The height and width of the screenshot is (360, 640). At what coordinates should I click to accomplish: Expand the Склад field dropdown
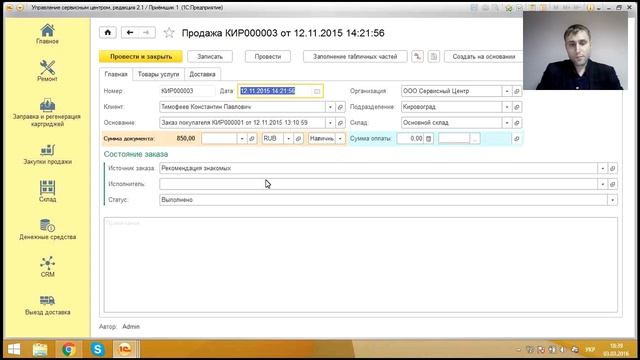pyautogui.click(x=507, y=122)
